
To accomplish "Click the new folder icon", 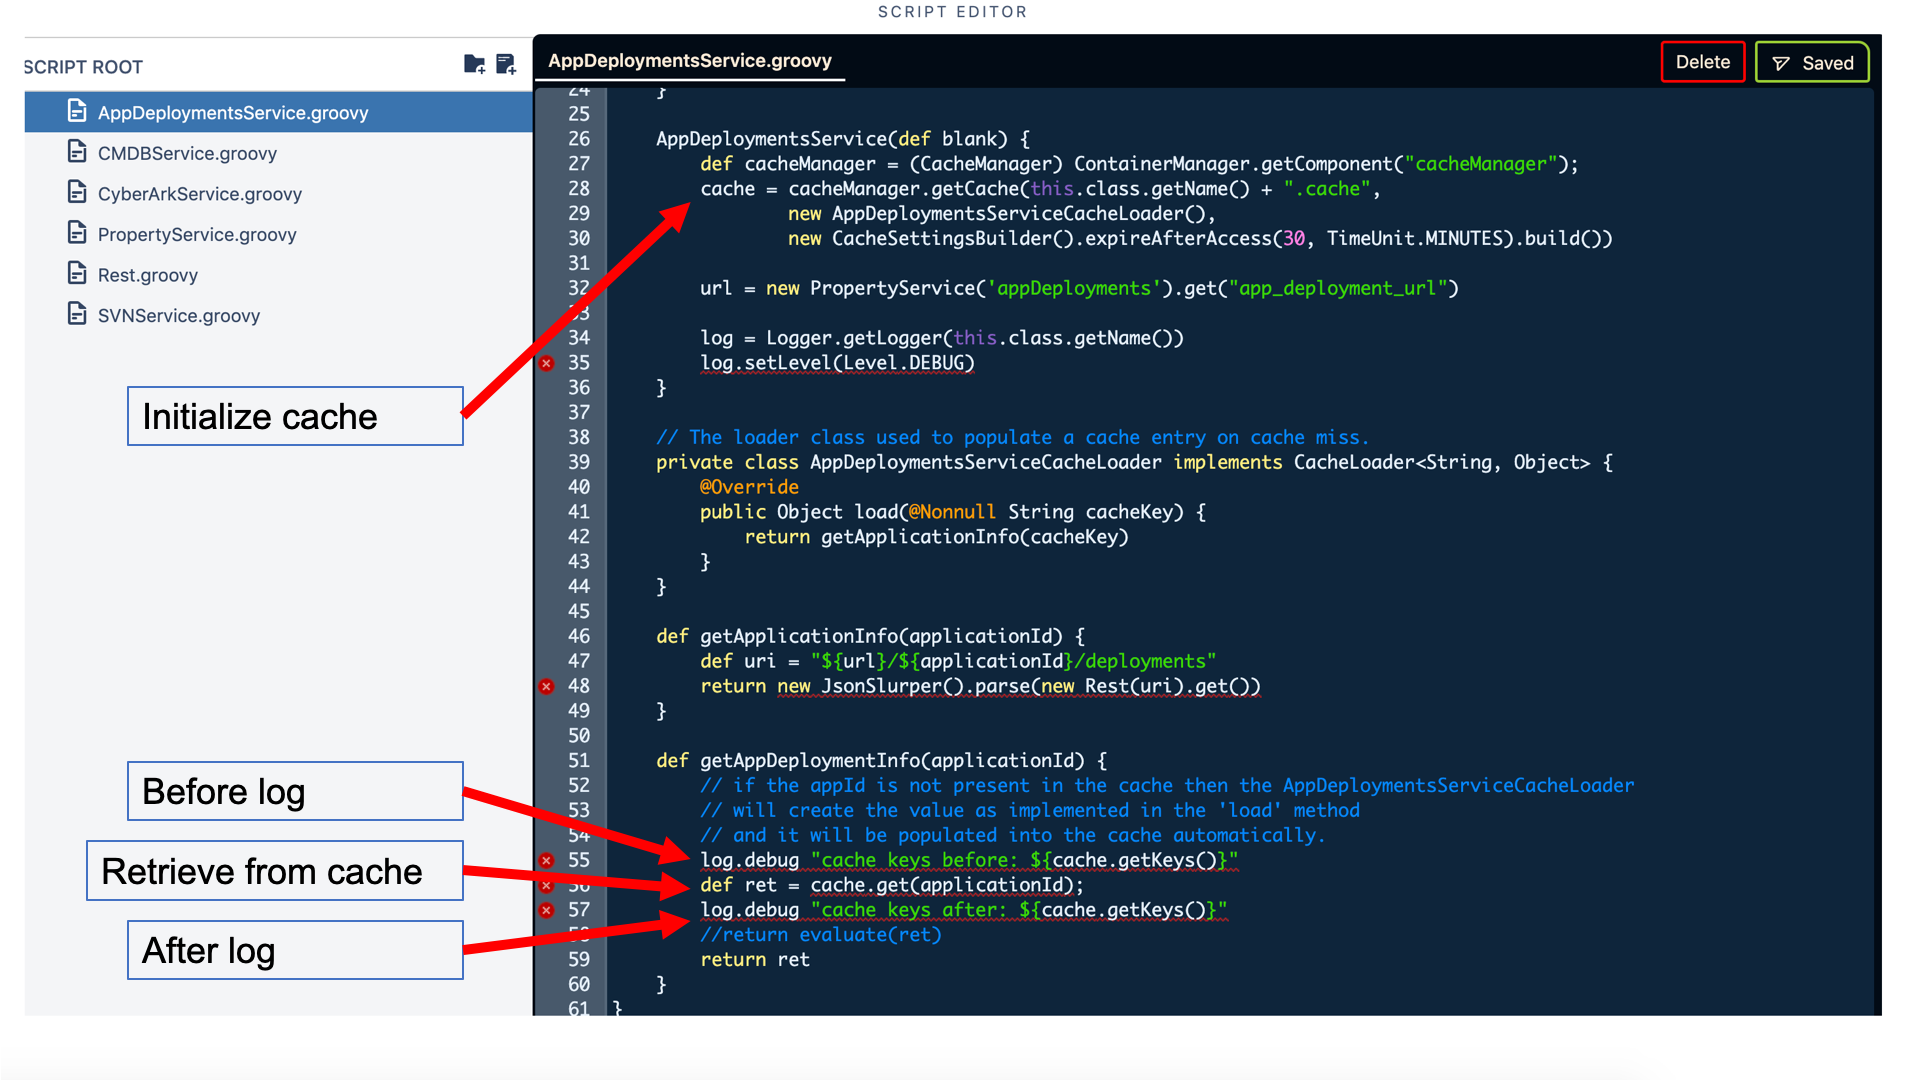I will coord(474,65).
